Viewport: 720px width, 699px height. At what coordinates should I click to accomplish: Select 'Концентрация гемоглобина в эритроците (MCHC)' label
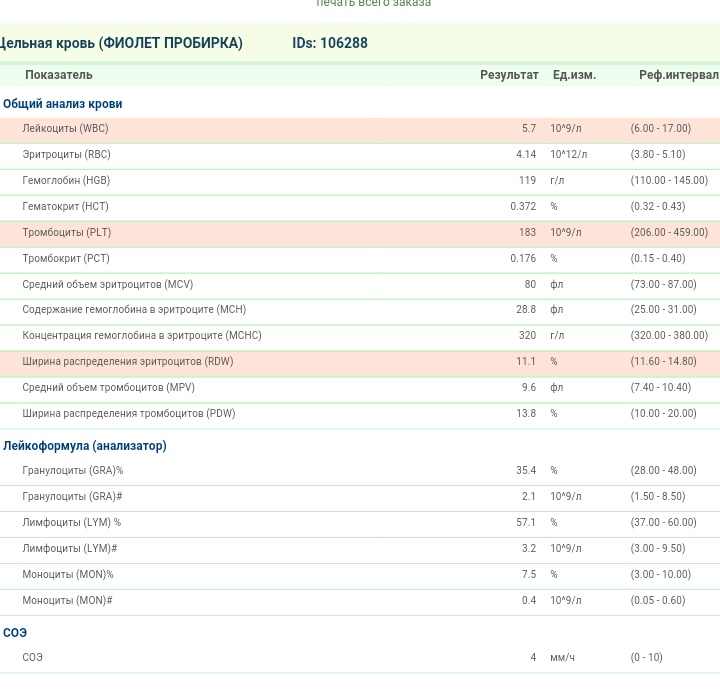[142, 335]
